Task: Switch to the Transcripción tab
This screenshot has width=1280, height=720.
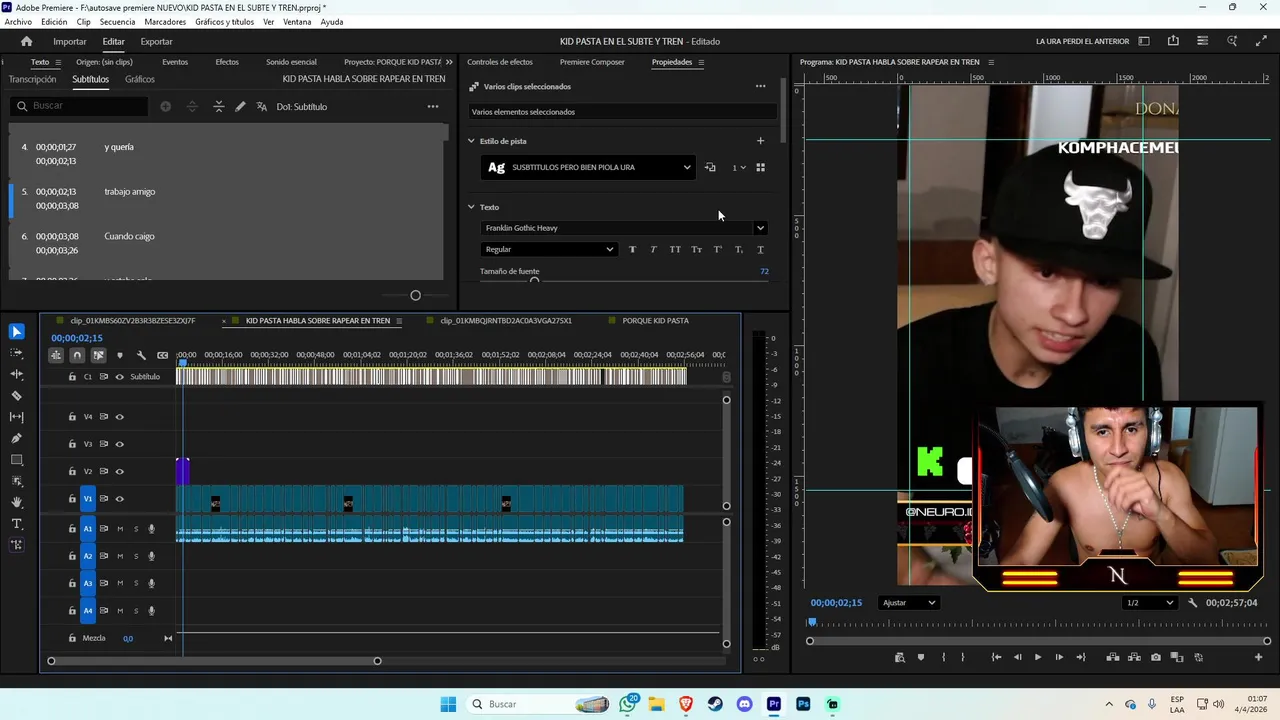Action: (32, 79)
